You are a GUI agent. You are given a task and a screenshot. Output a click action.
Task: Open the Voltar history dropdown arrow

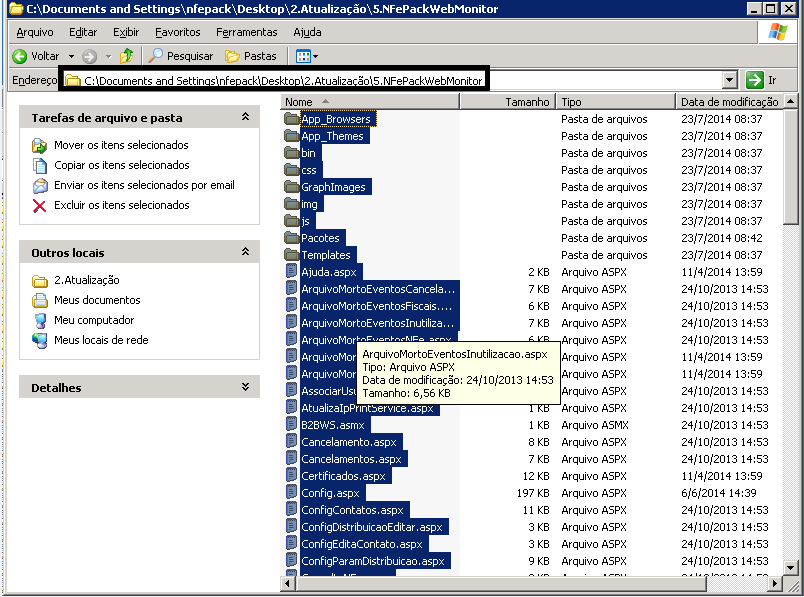[71, 56]
